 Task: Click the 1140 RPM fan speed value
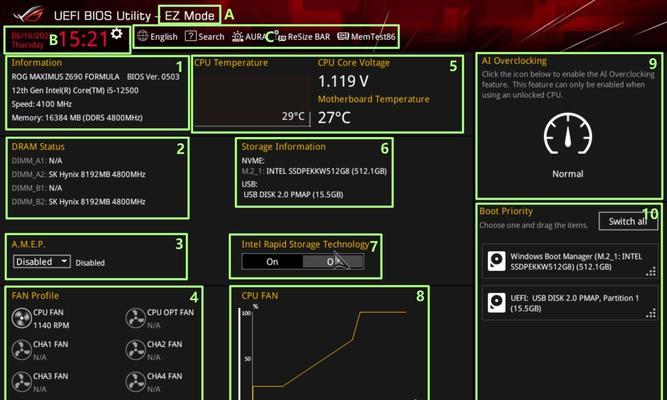click(51, 325)
